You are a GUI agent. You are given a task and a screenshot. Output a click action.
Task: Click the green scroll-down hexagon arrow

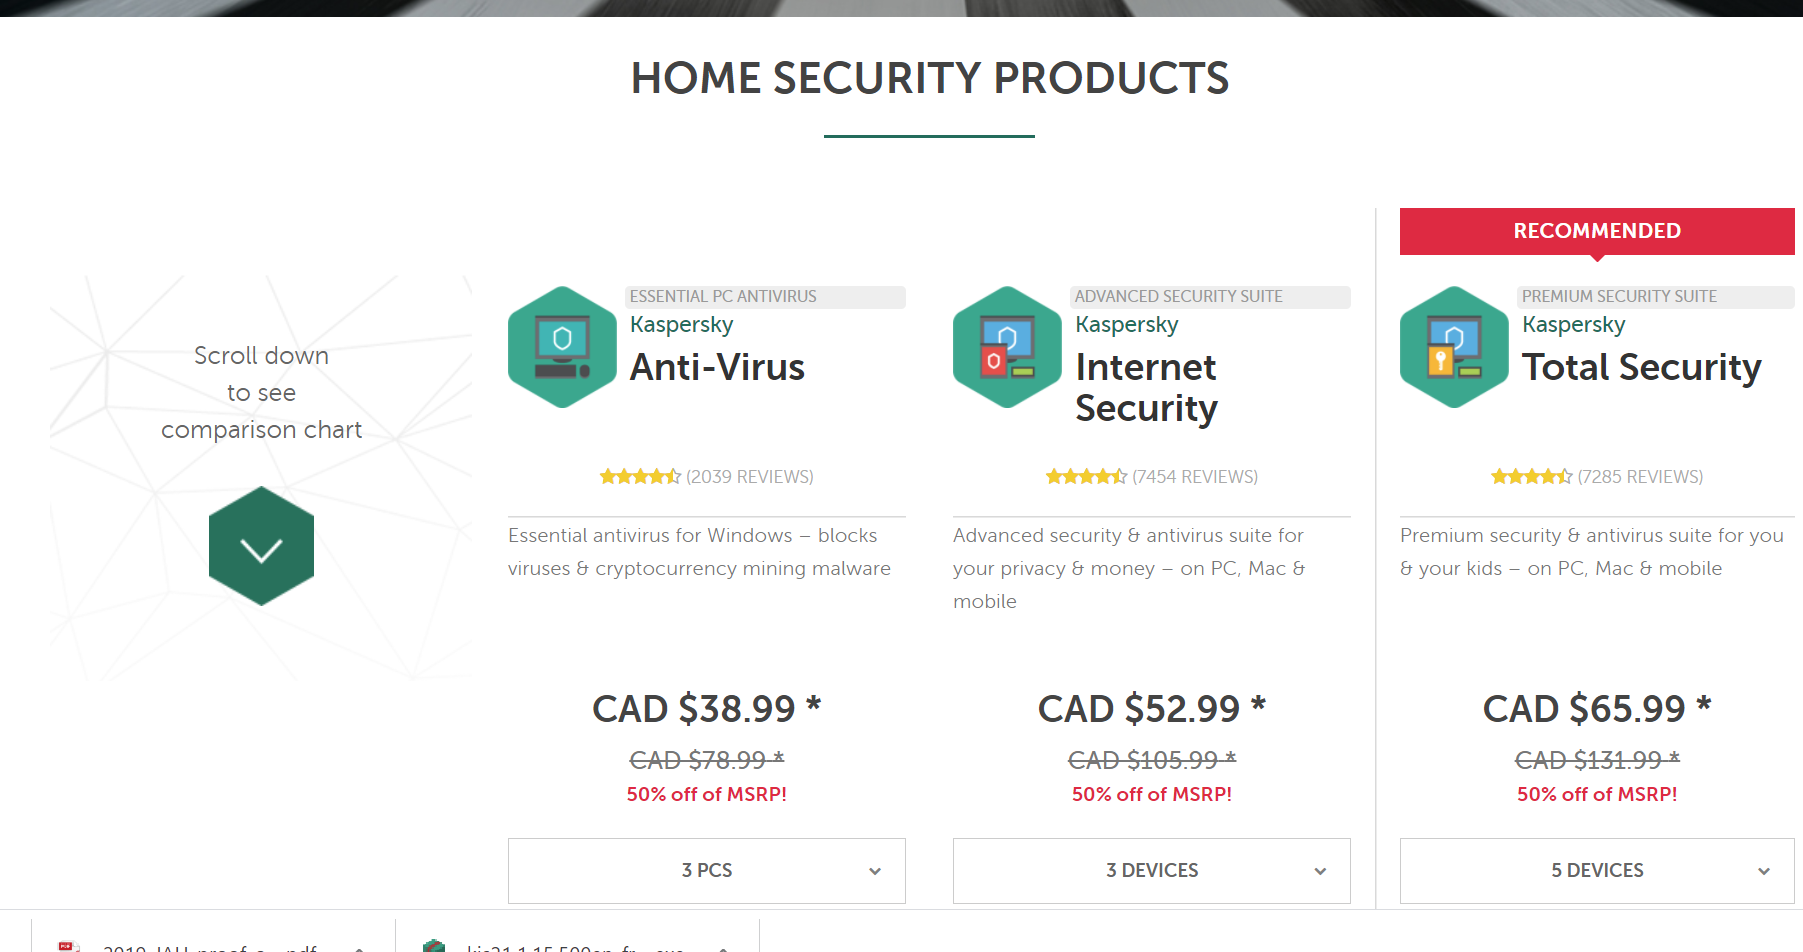pos(261,546)
